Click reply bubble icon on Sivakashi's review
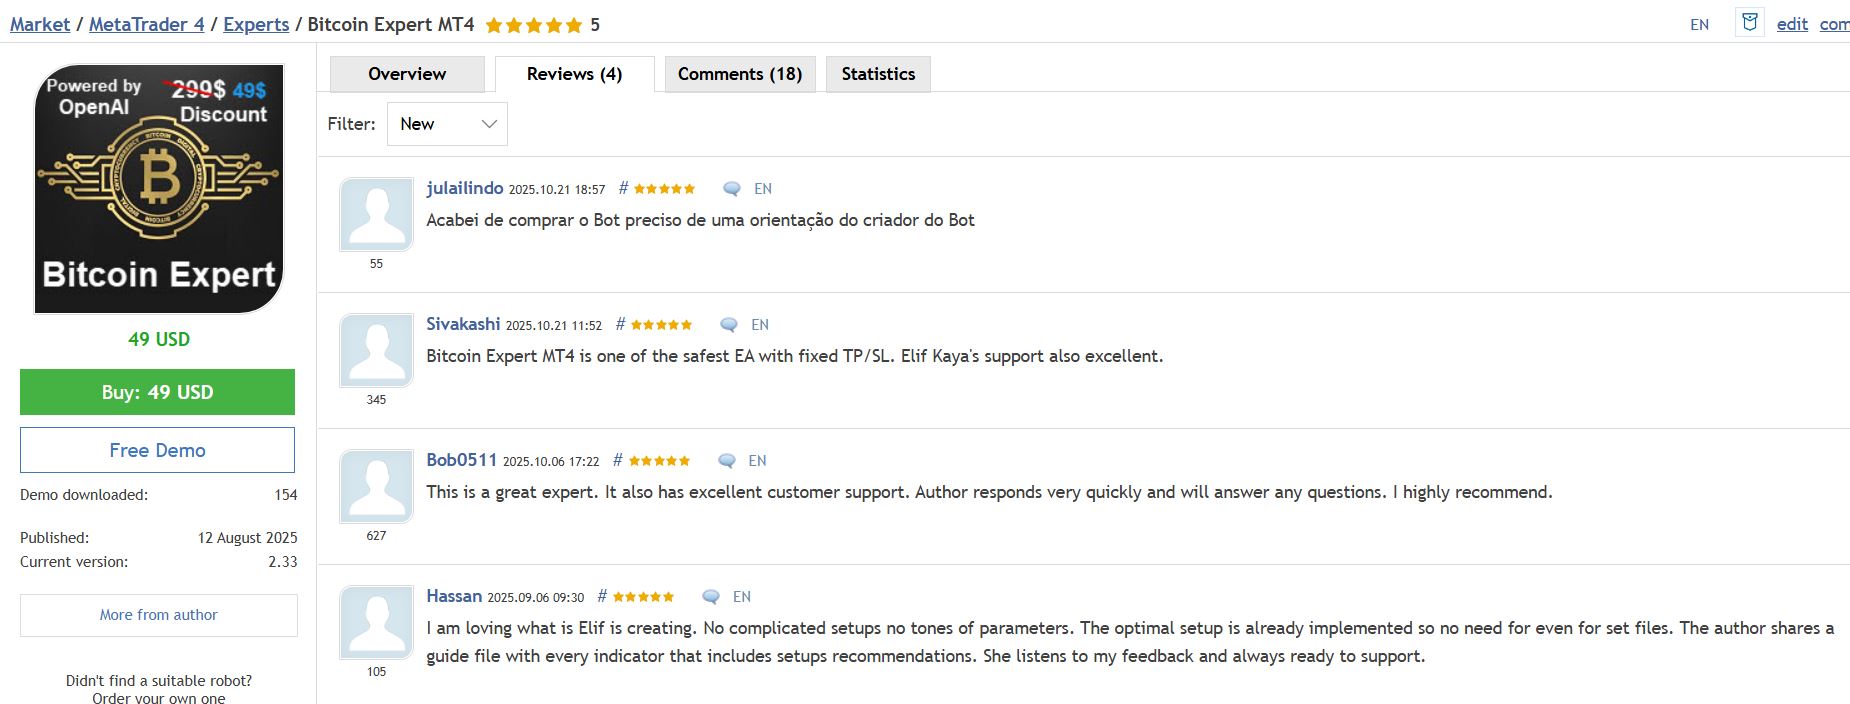Viewport: 1850px width, 704px height. coord(729,325)
